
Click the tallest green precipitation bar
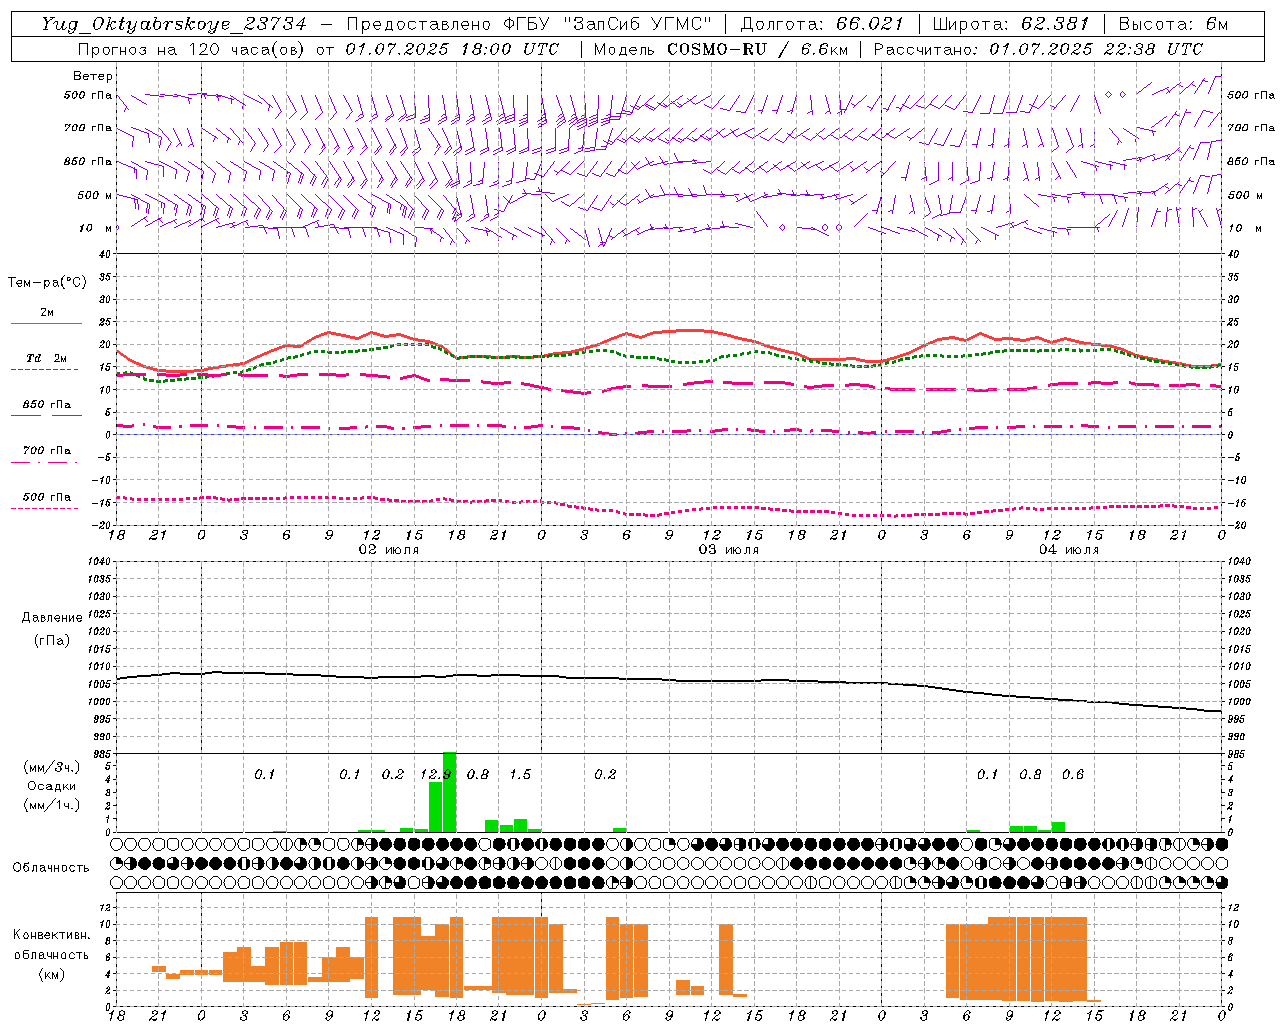pyautogui.click(x=450, y=792)
